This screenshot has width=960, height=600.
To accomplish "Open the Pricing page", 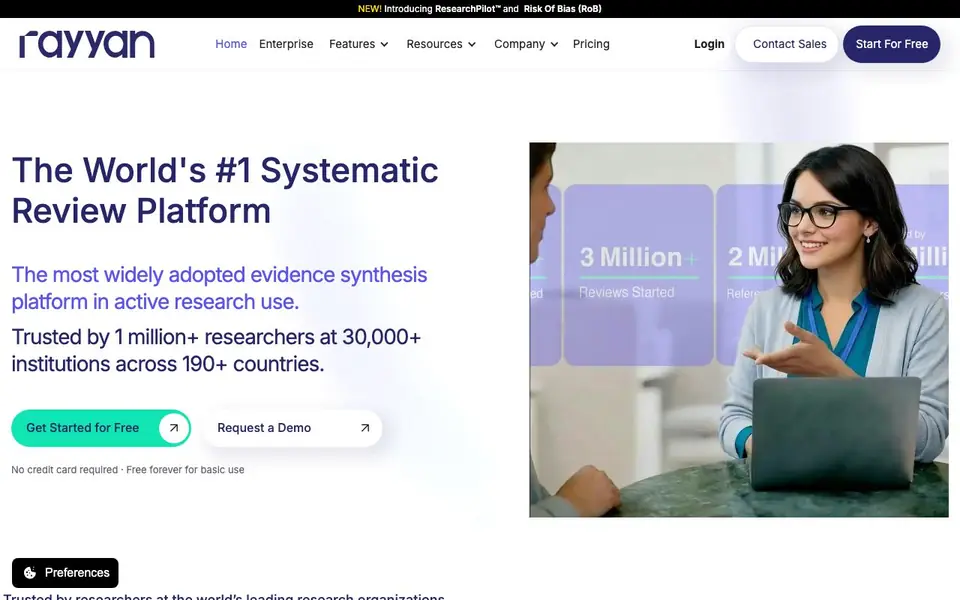I will pyautogui.click(x=591, y=44).
